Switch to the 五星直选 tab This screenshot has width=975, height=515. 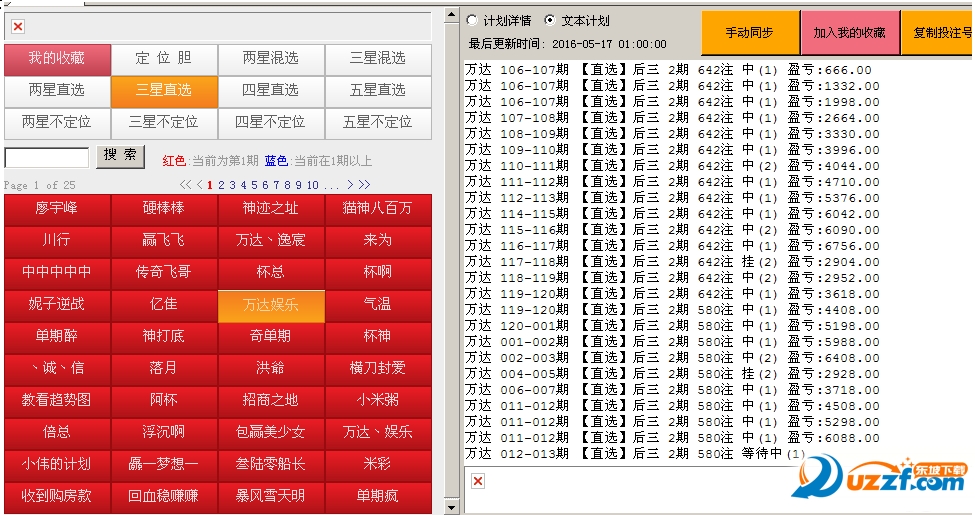(378, 91)
